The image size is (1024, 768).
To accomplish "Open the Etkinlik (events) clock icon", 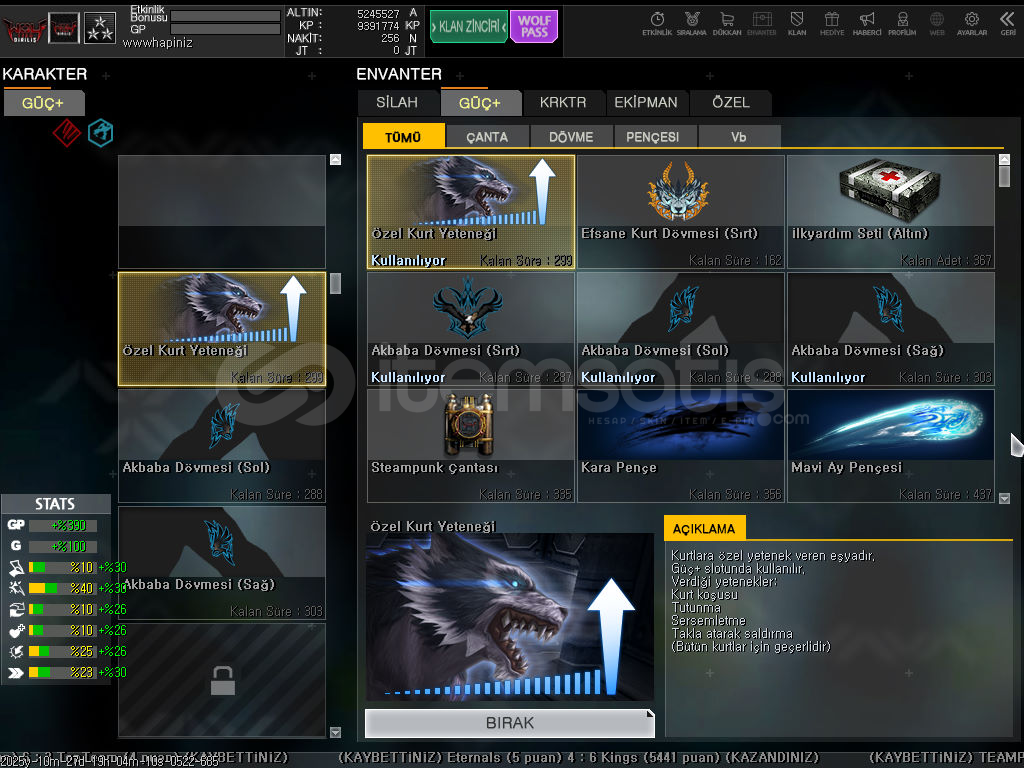I will [657, 23].
